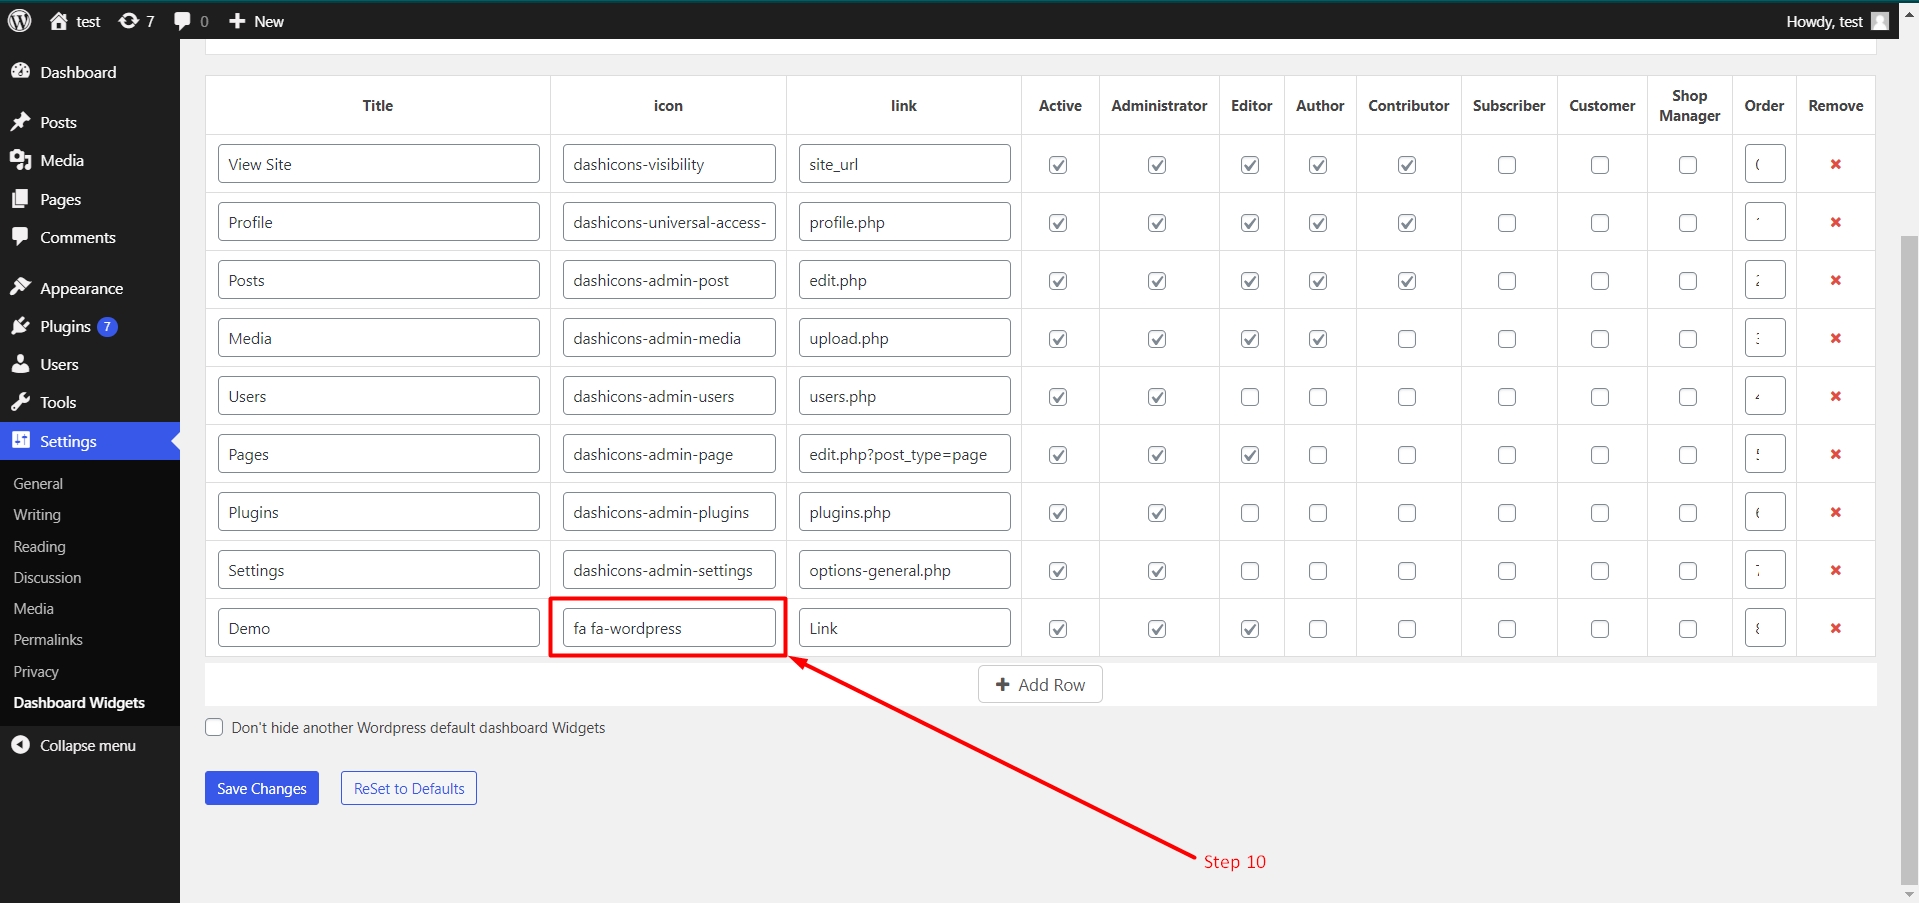Screen dimensions: 1919x903
Task: Open the updates icon showing 7
Action: coord(136,21)
